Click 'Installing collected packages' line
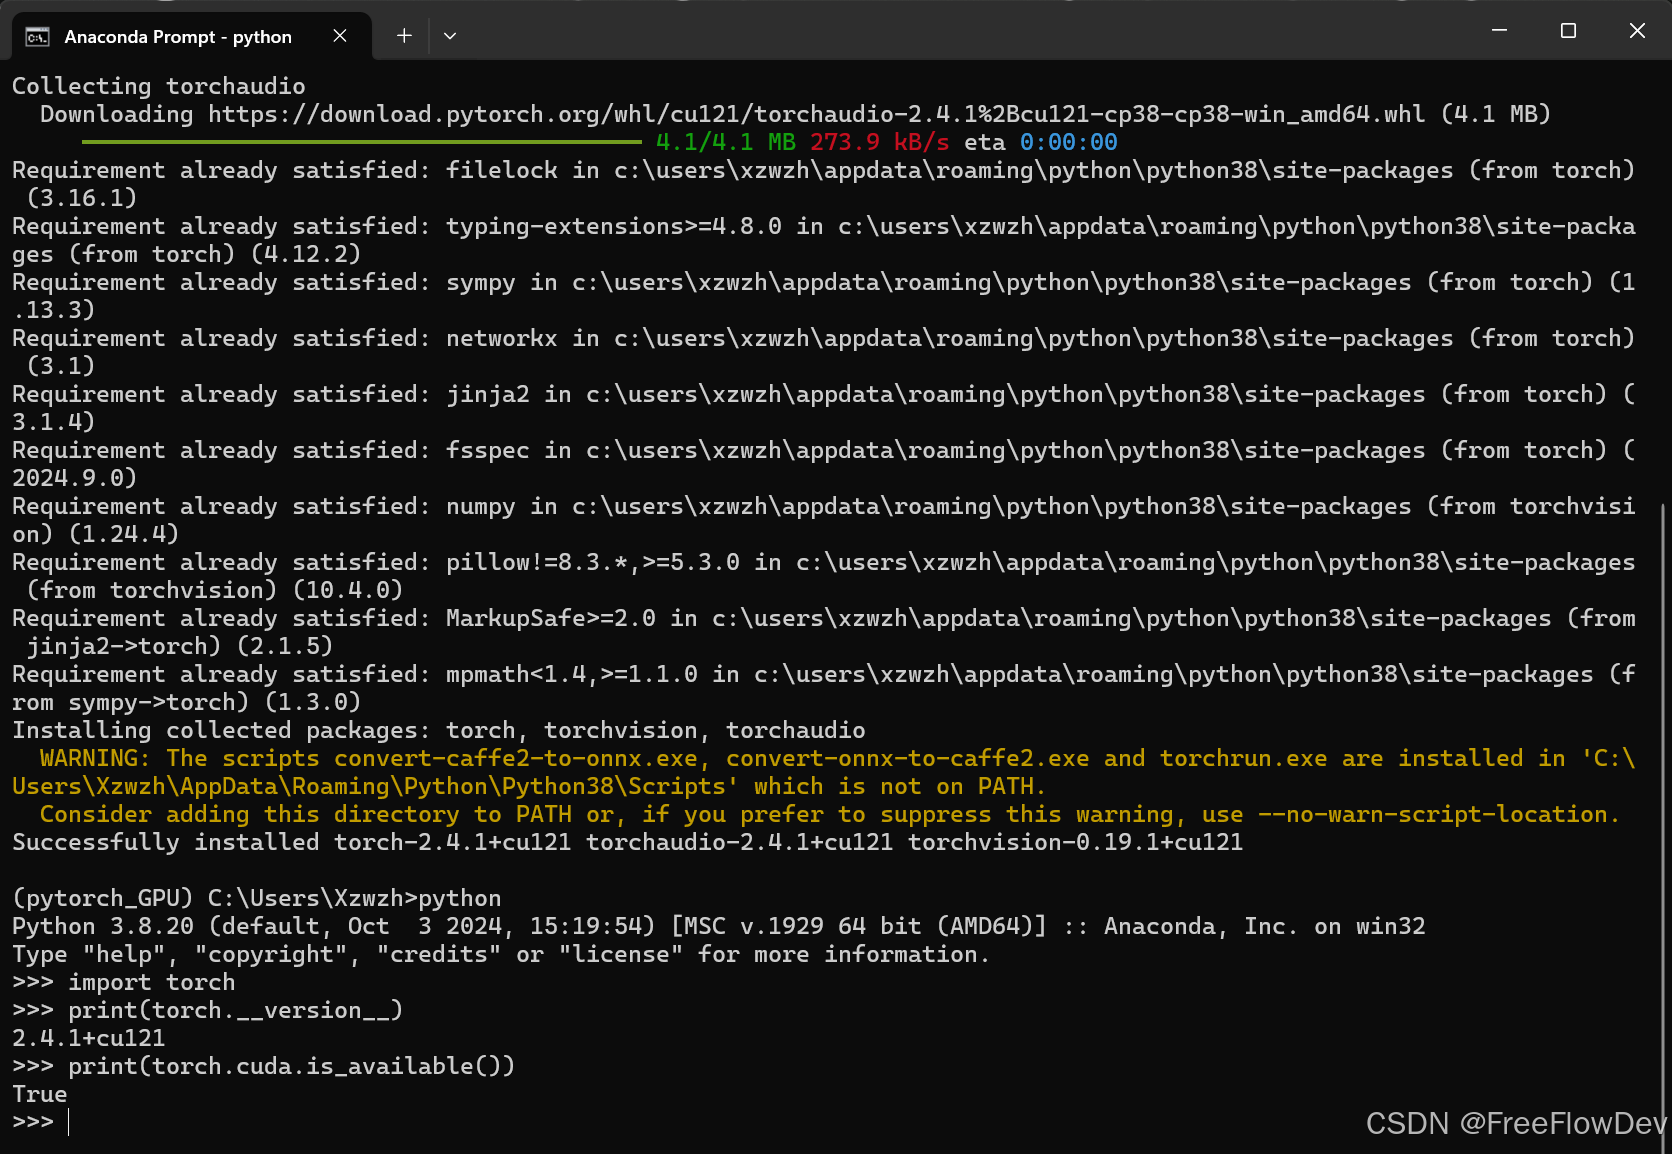This screenshot has height=1154, width=1672. click(438, 730)
